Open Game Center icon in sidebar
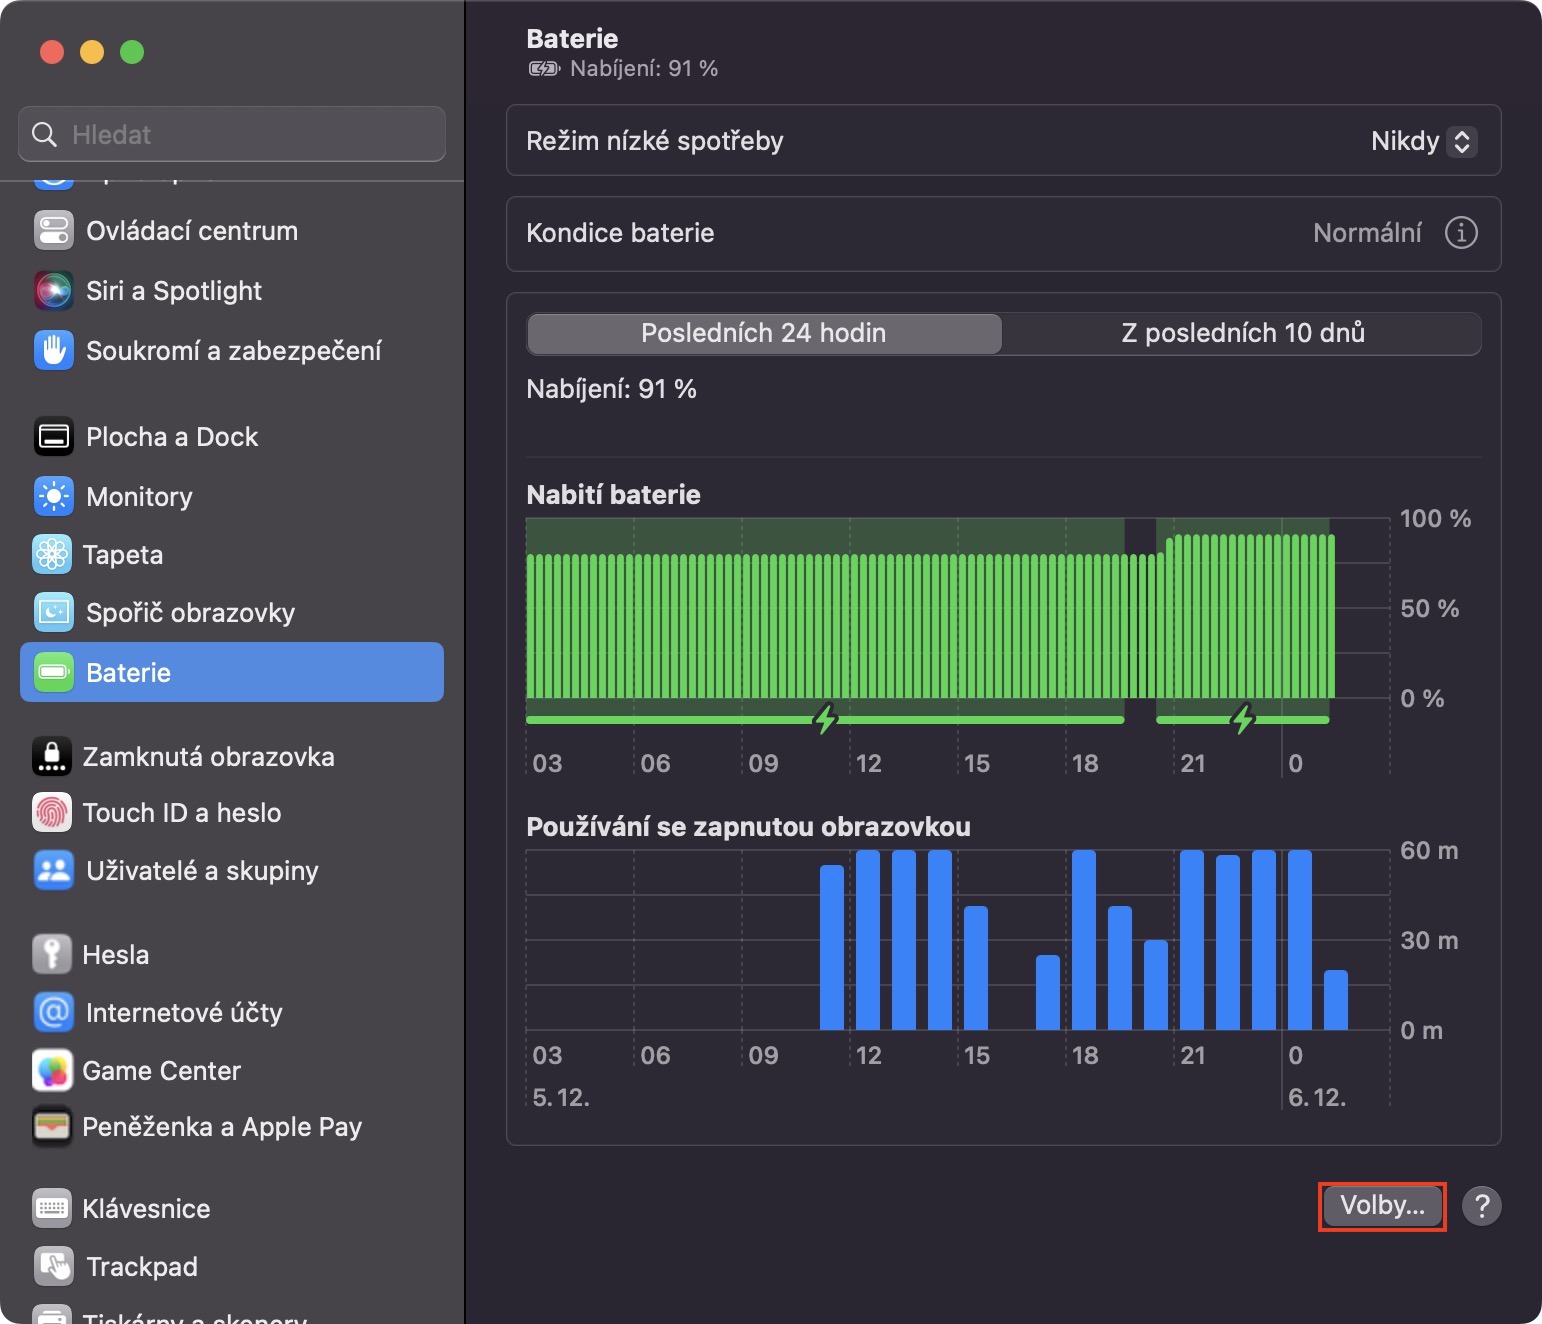 coord(52,1071)
